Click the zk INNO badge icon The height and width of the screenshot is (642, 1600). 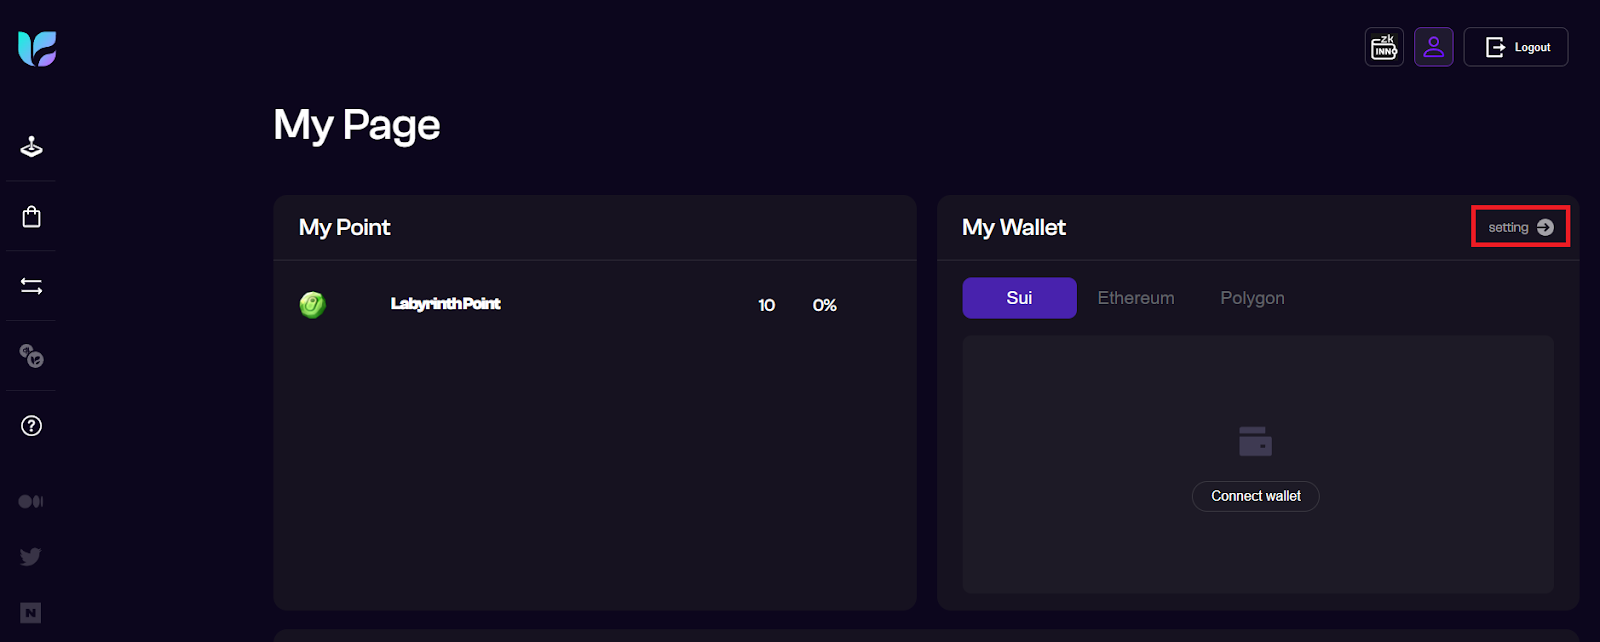pos(1384,47)
